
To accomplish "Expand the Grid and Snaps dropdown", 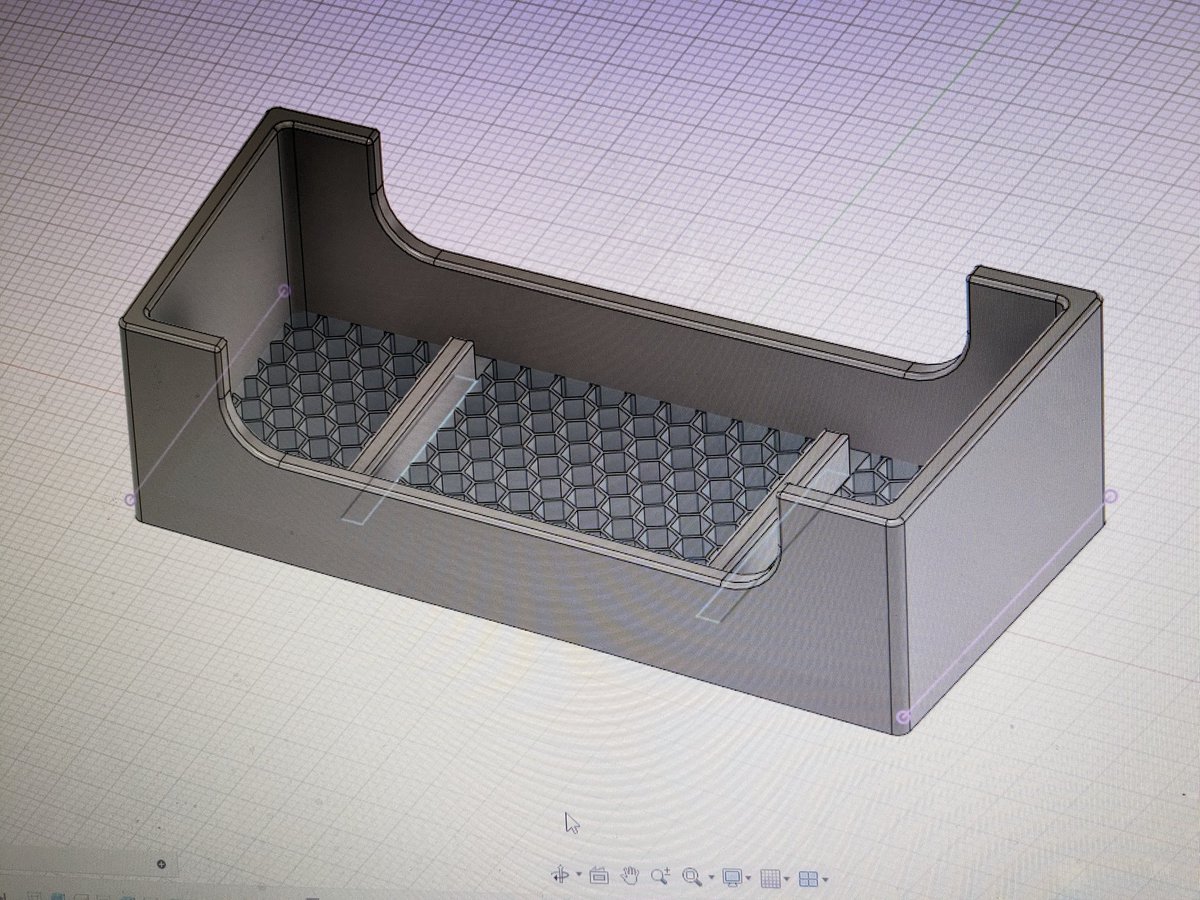I will (787, 877).
